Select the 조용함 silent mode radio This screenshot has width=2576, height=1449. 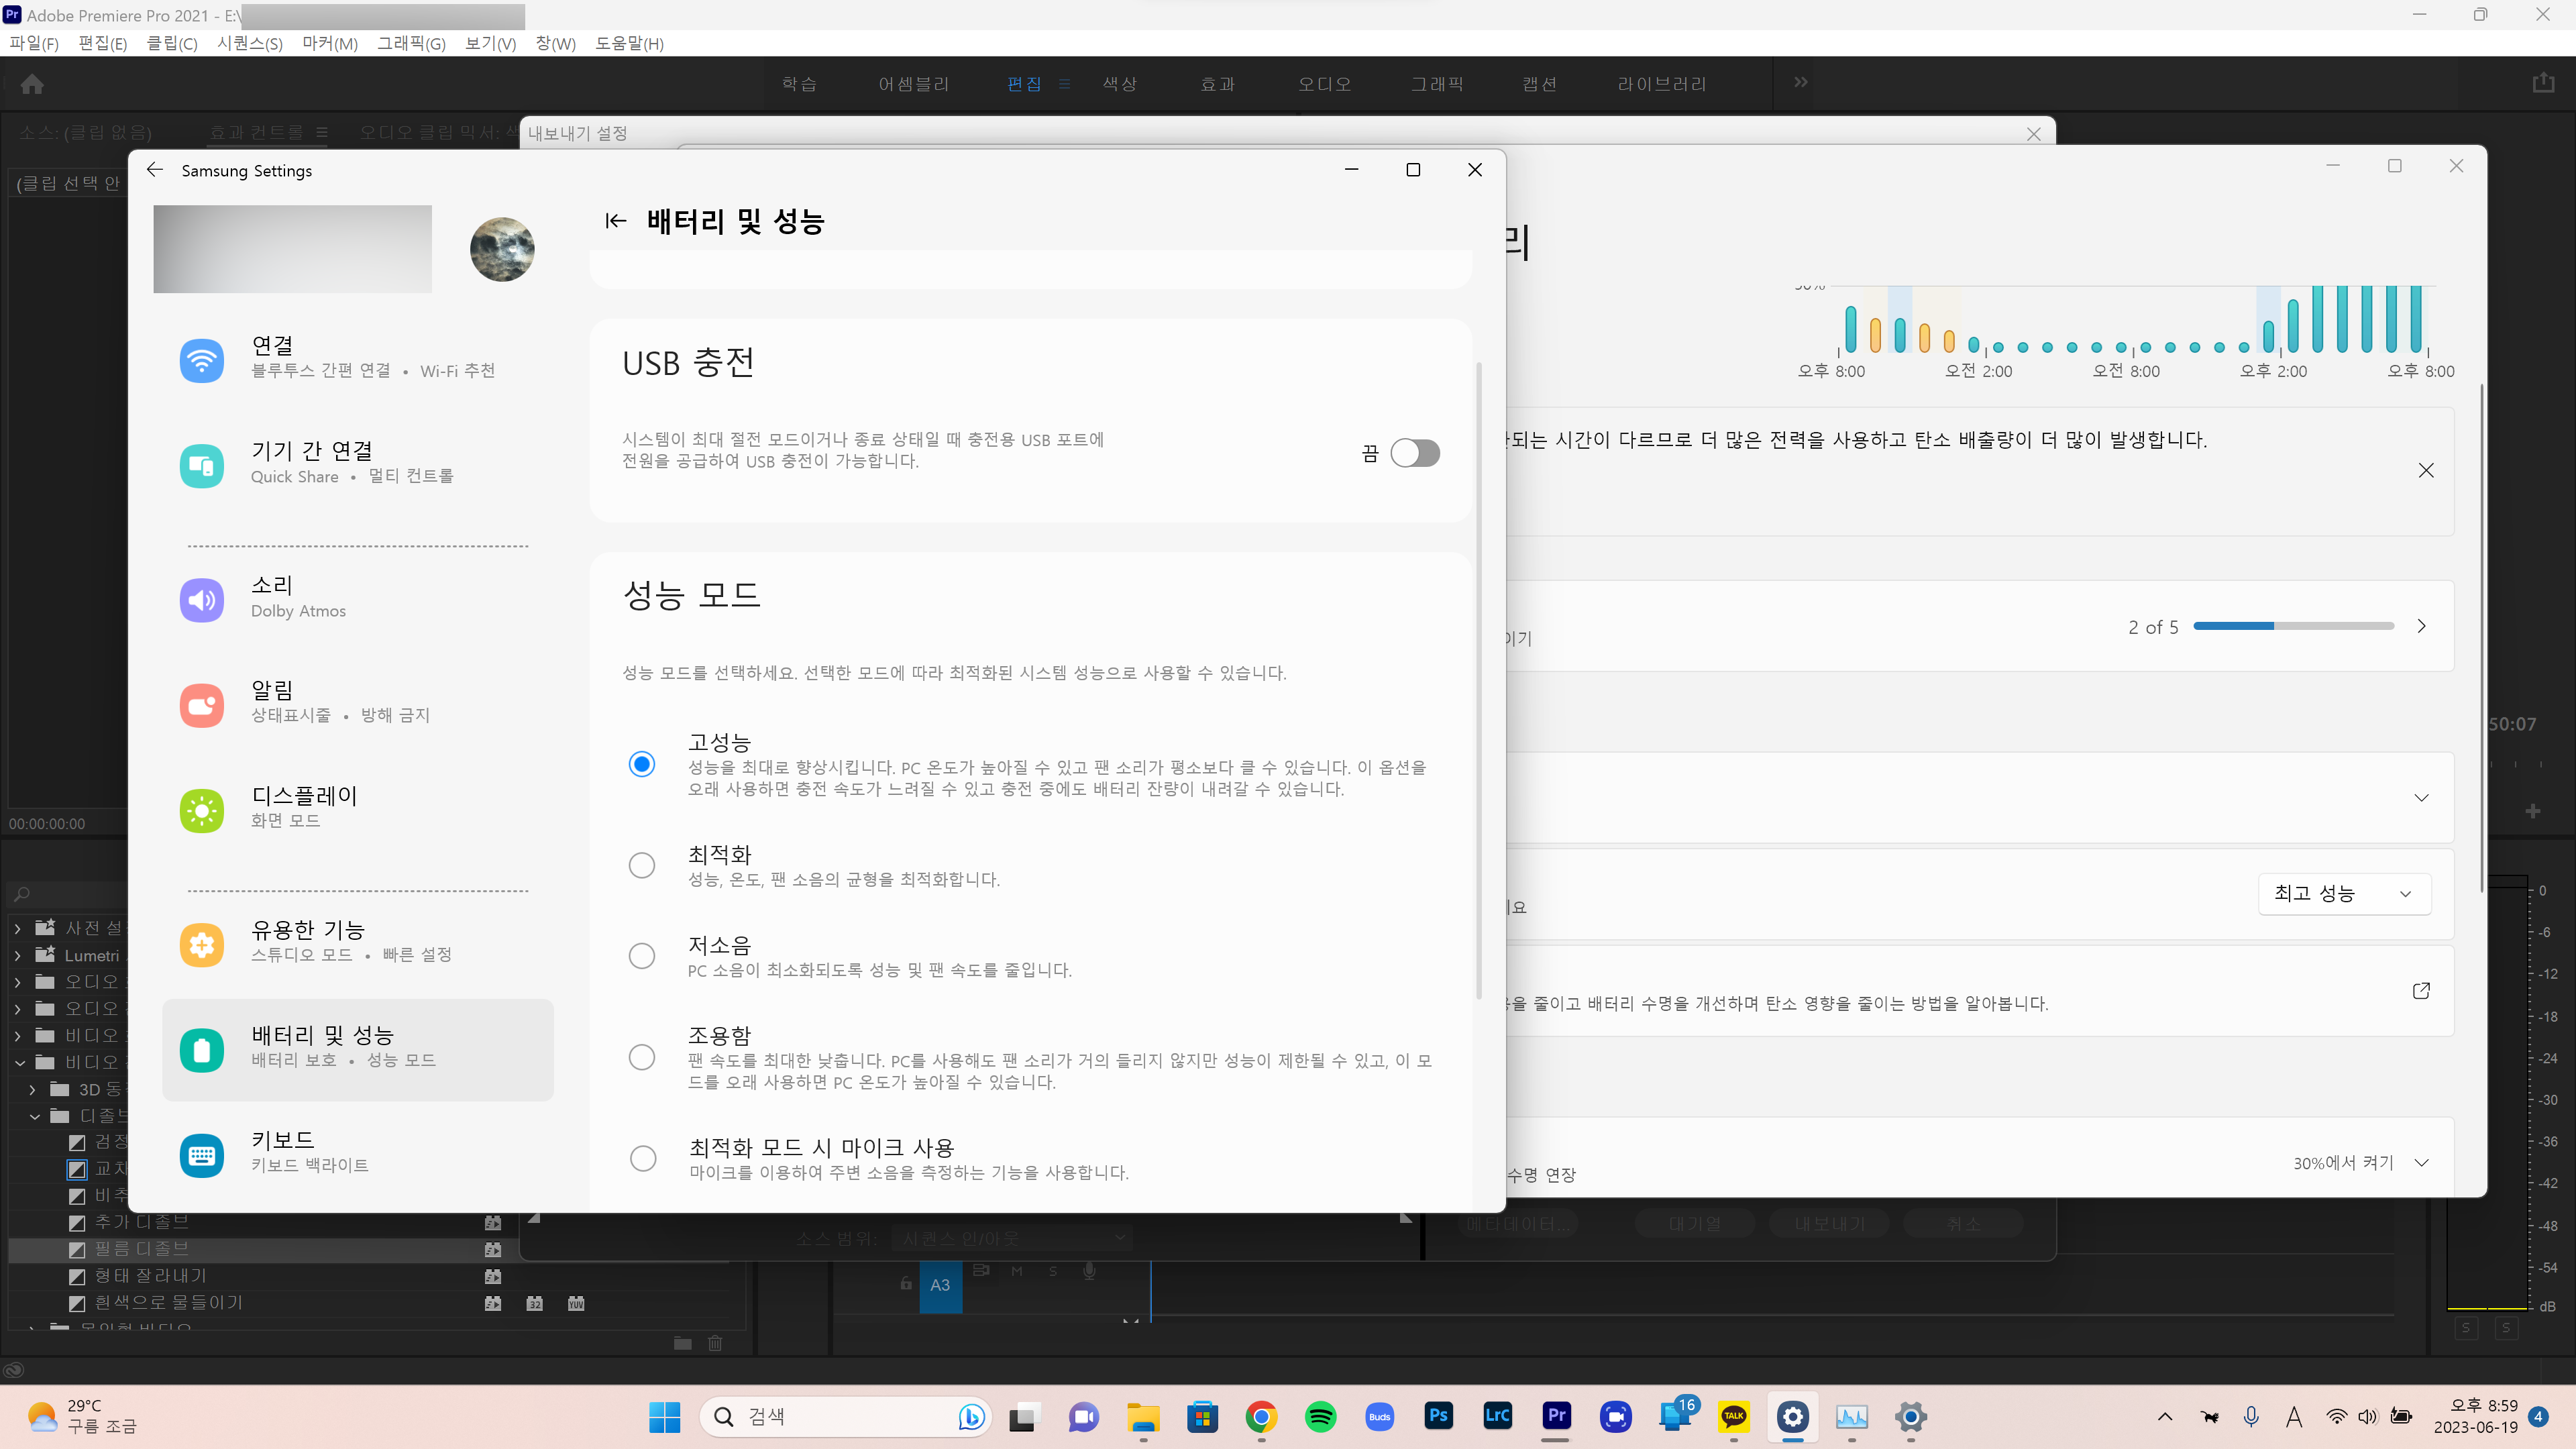641,1057
